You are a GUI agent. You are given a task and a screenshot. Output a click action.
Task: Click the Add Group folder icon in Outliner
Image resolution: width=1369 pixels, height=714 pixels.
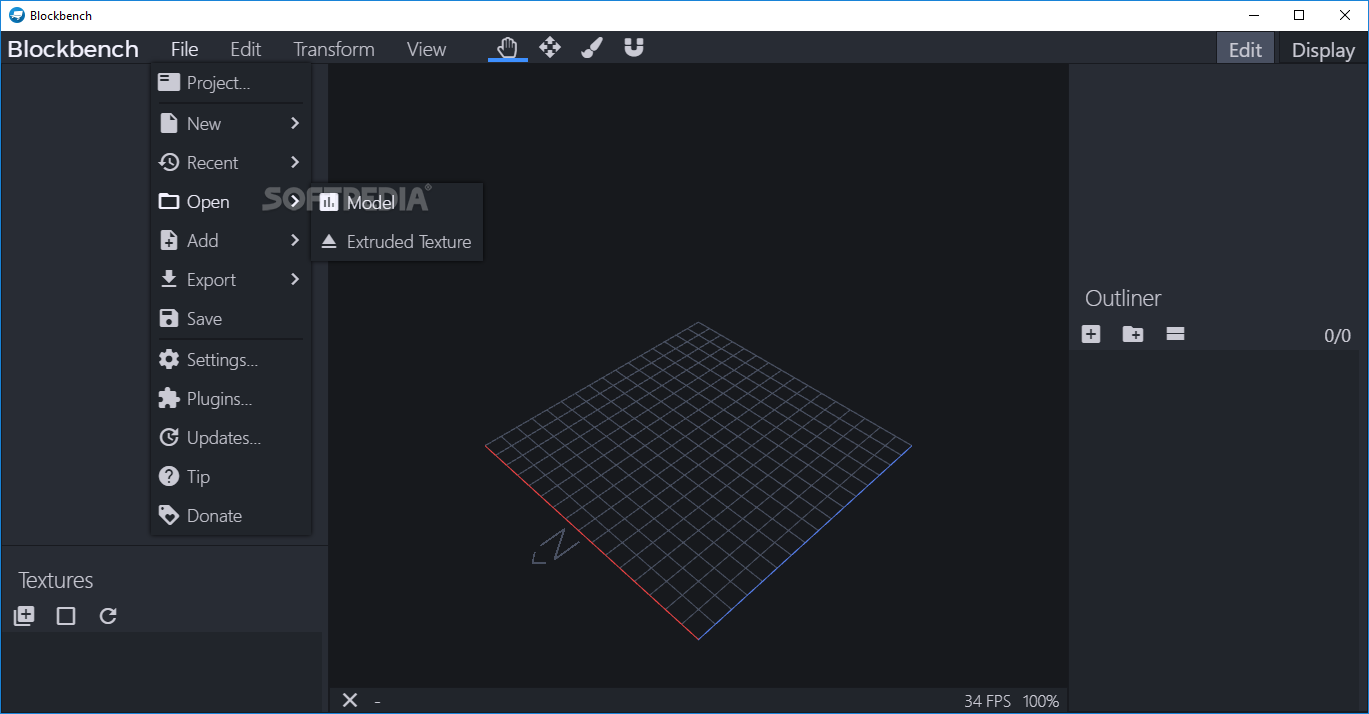pos(1133,334)
